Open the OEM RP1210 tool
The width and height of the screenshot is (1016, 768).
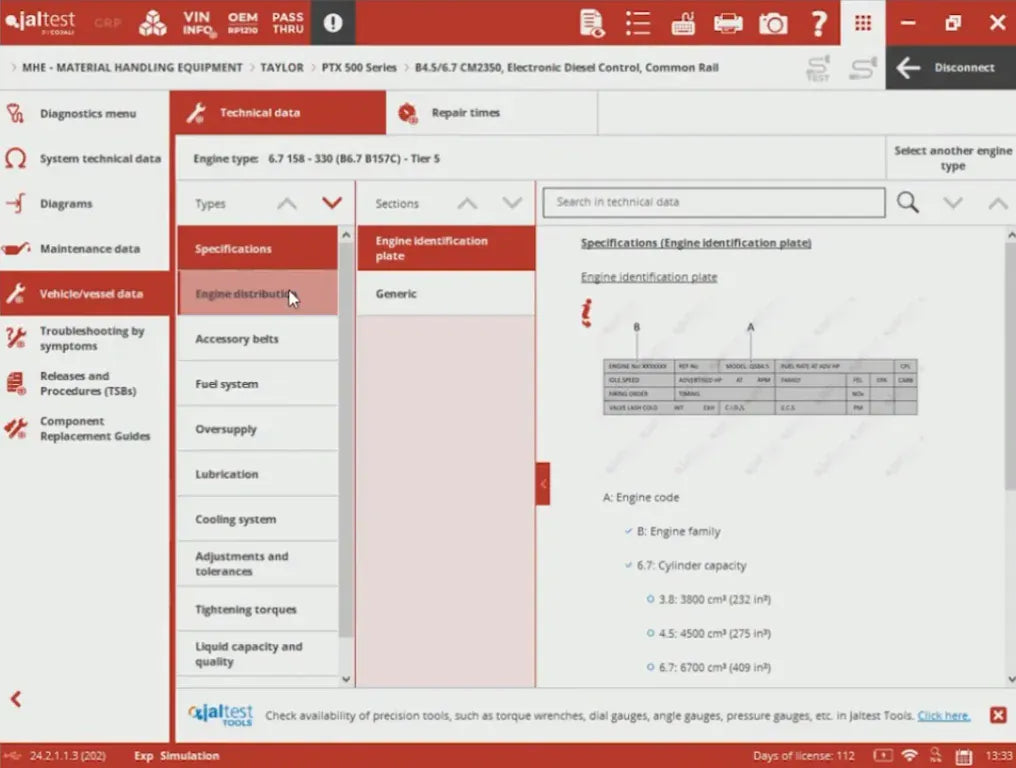click(x=243, y=23)
